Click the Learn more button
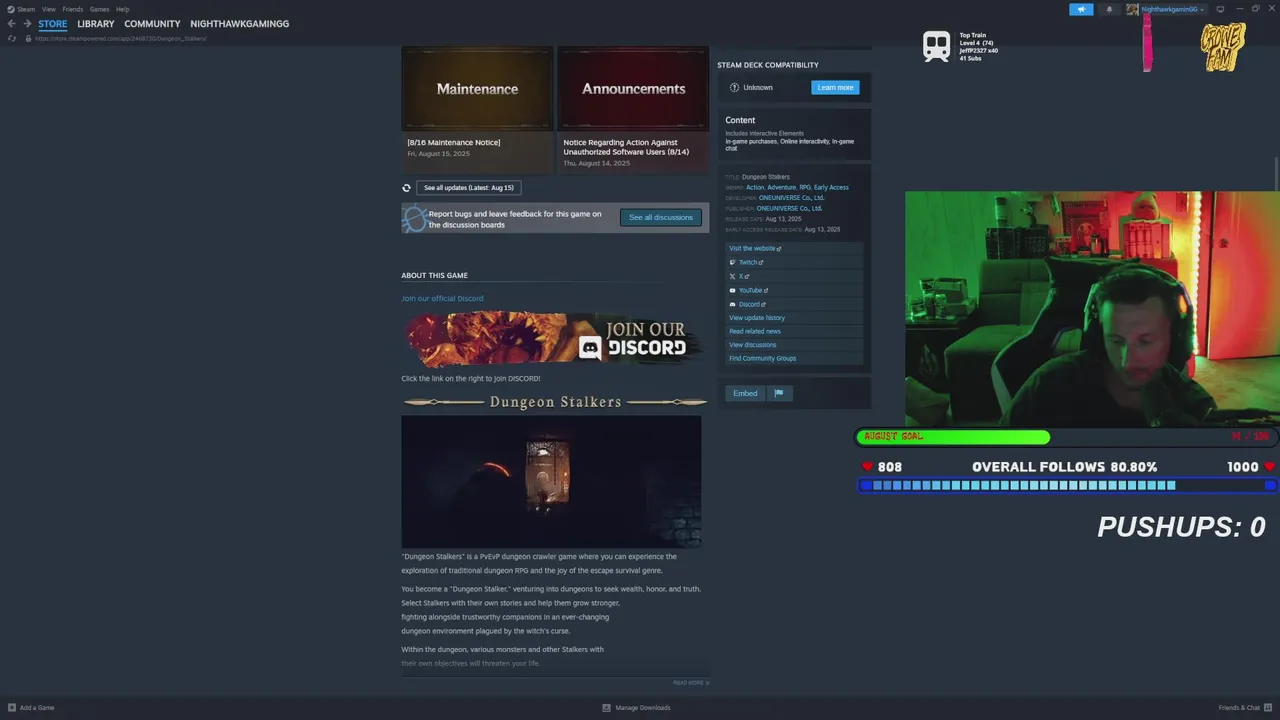The image size is (1280, 720). click(x=835, y=88)
